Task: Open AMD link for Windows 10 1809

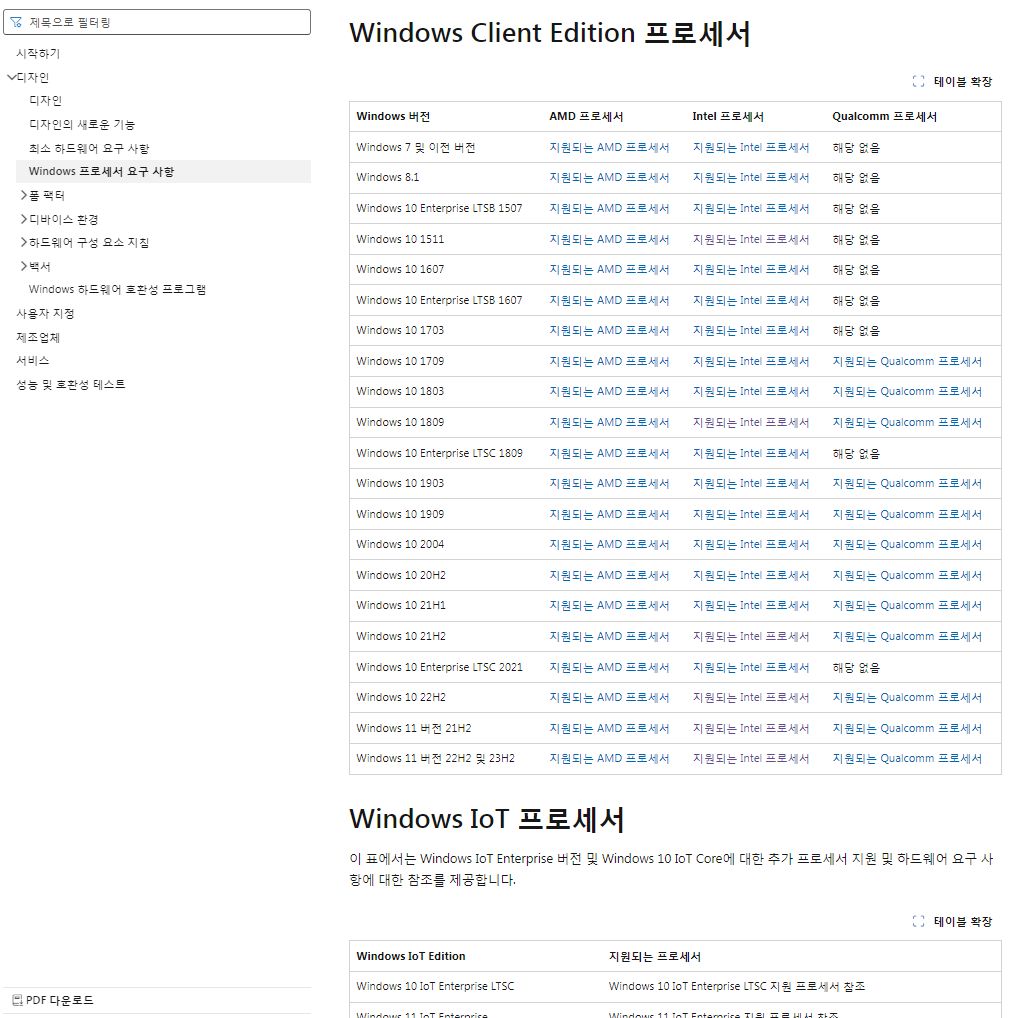Action: pos(609,422)
